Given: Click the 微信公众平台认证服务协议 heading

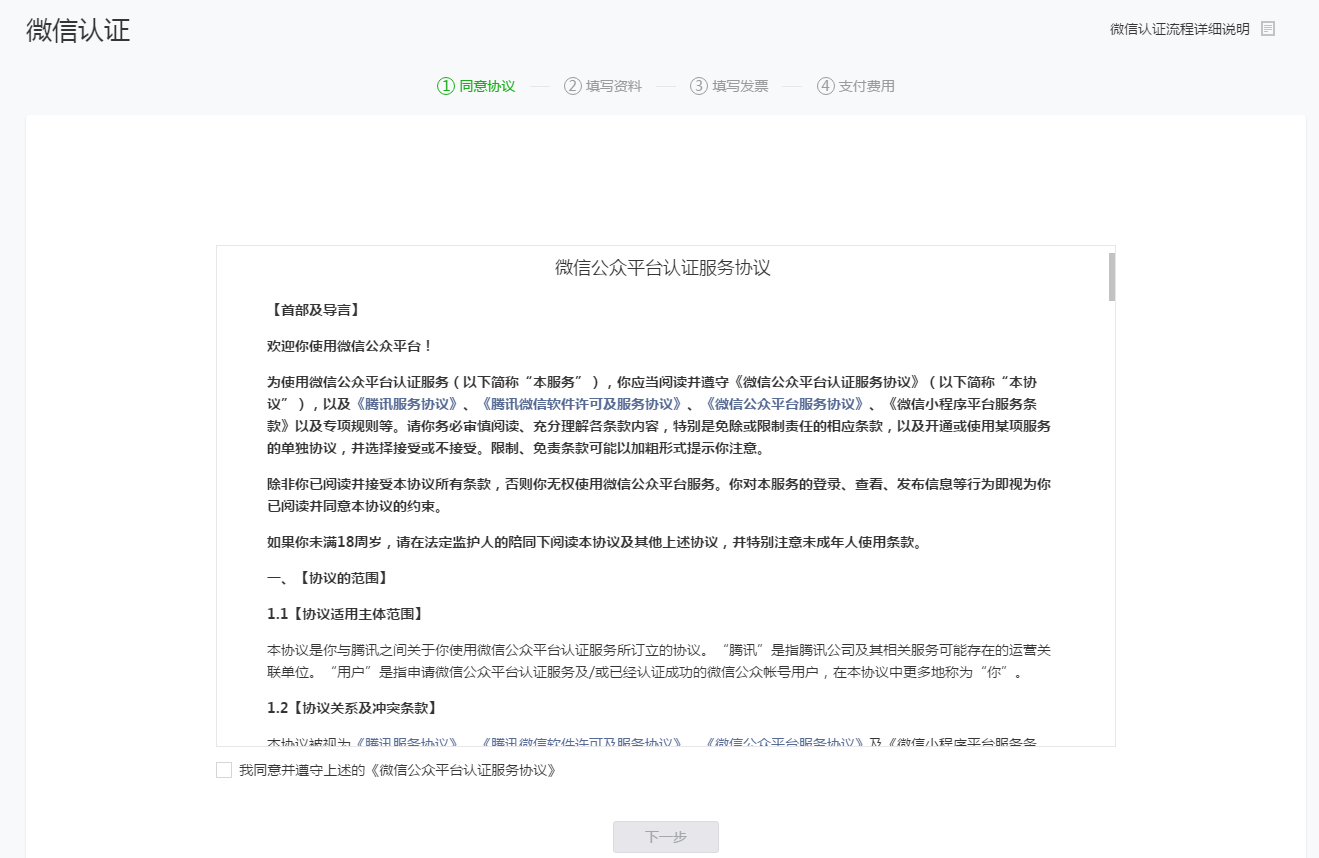Looking at the screenshot, I should pyautogui.click(x=664, y=266).
